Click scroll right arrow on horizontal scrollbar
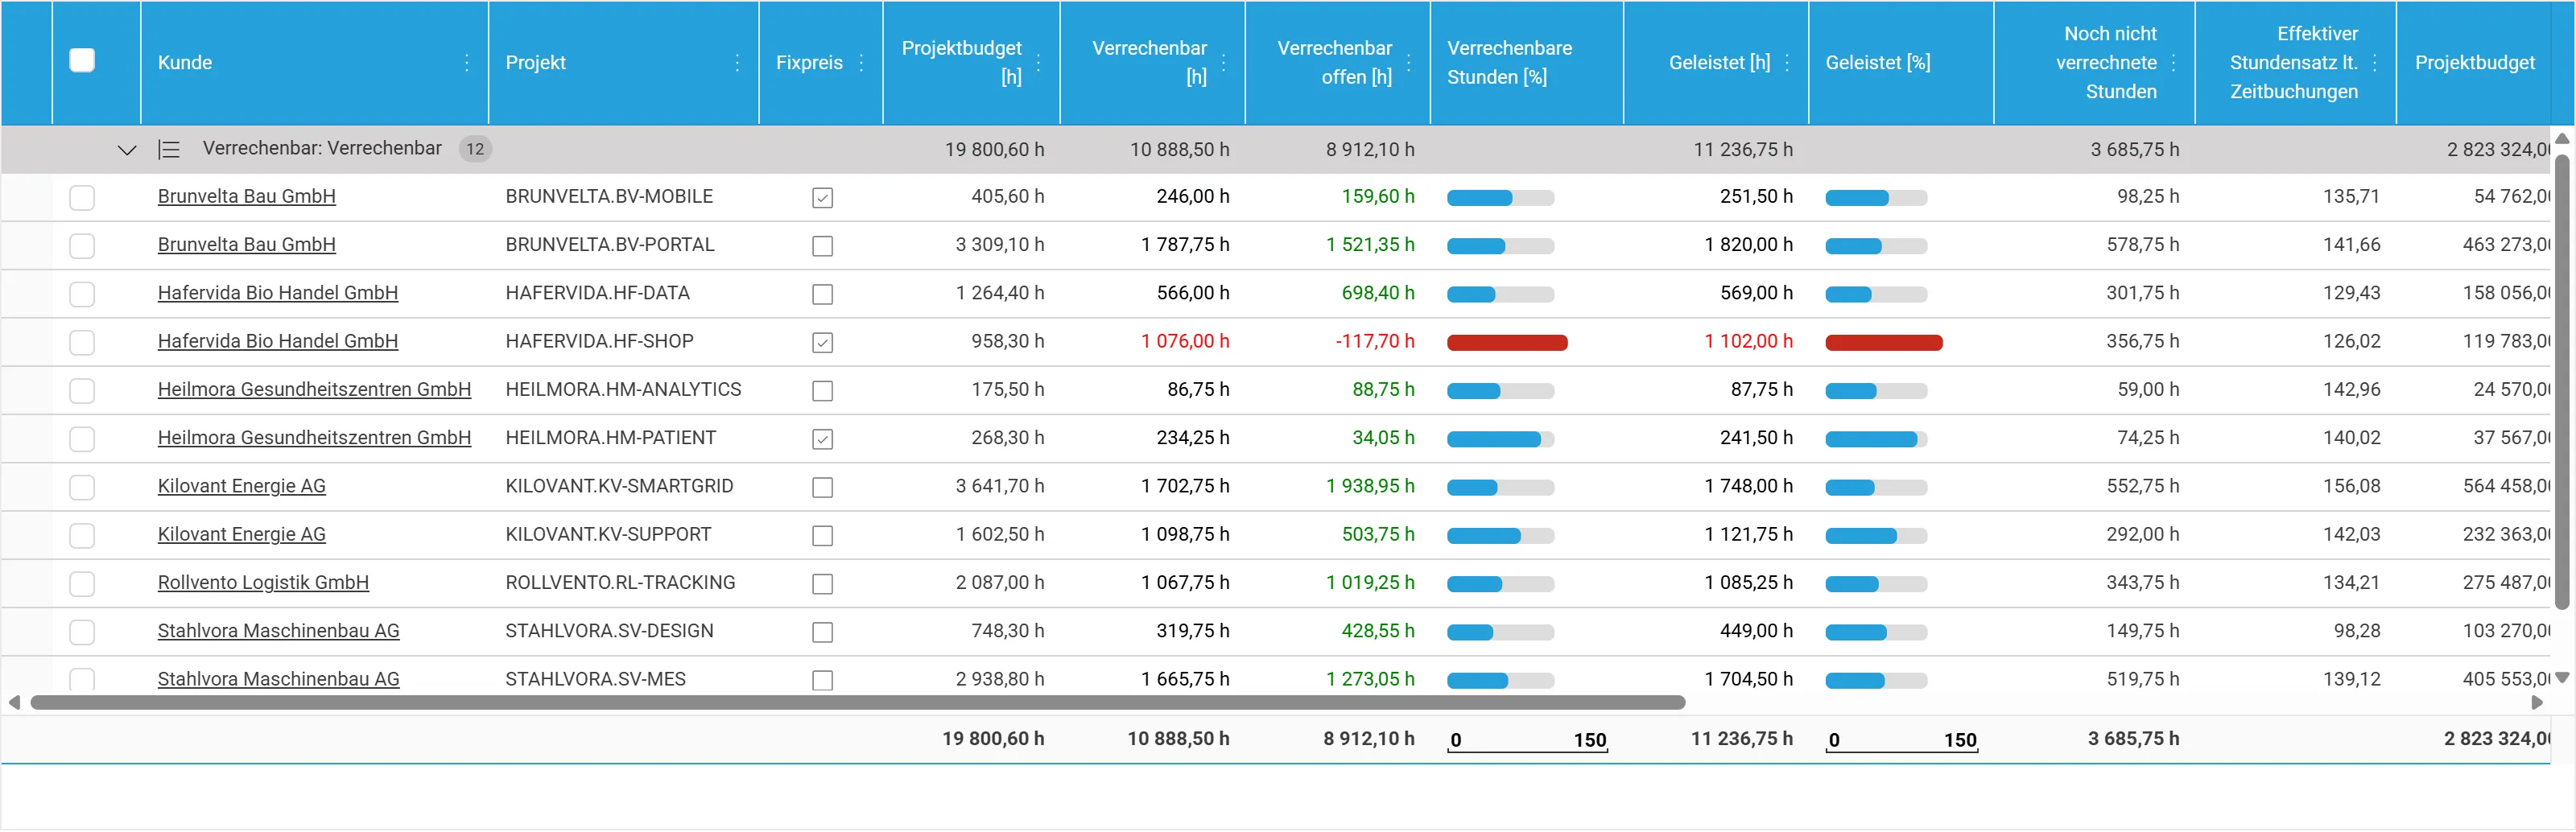This screenshot has height=832, width=2576. (2537, 703)
